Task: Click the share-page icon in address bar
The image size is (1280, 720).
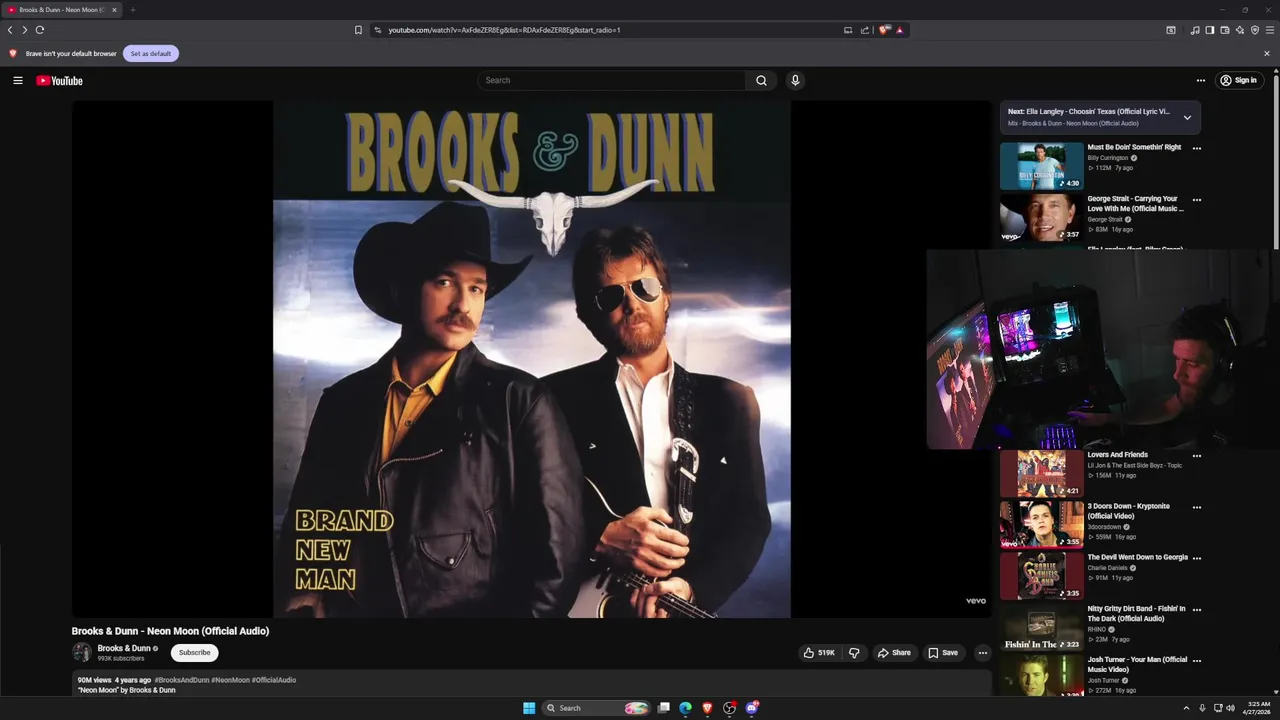Action: (x=865, y=30)
